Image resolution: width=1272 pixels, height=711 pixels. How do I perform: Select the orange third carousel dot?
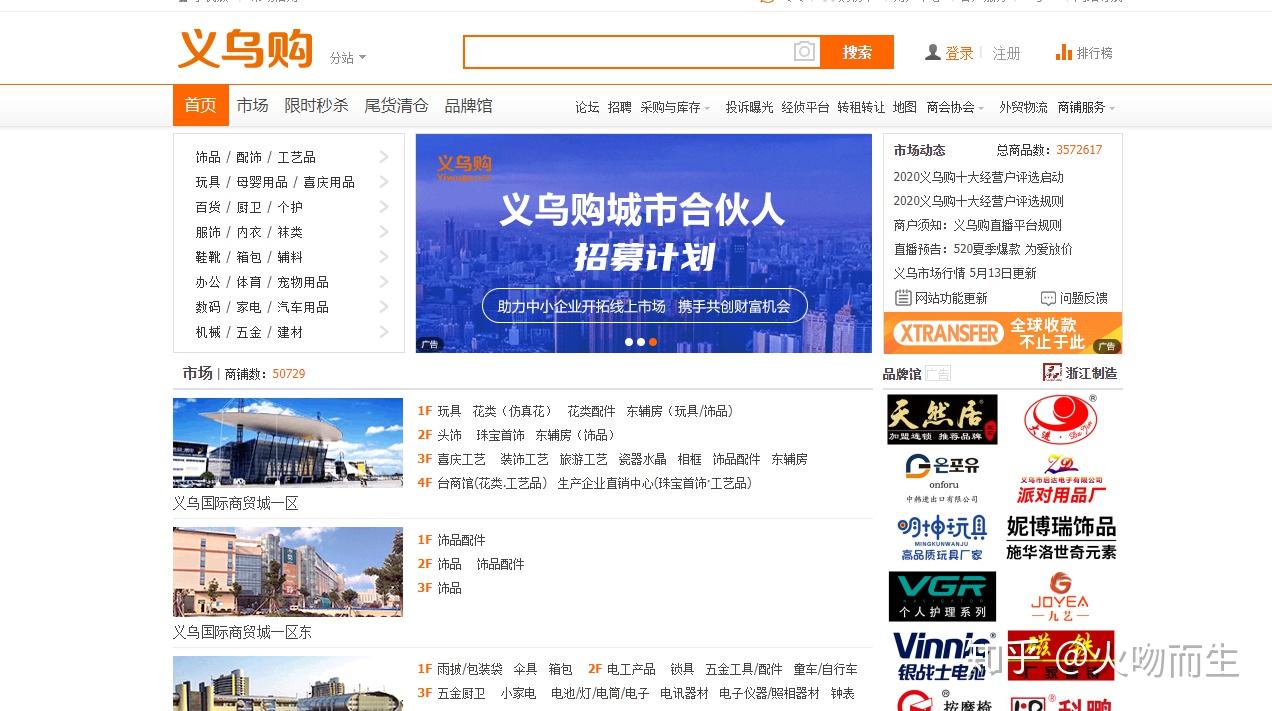click(653, 342)
